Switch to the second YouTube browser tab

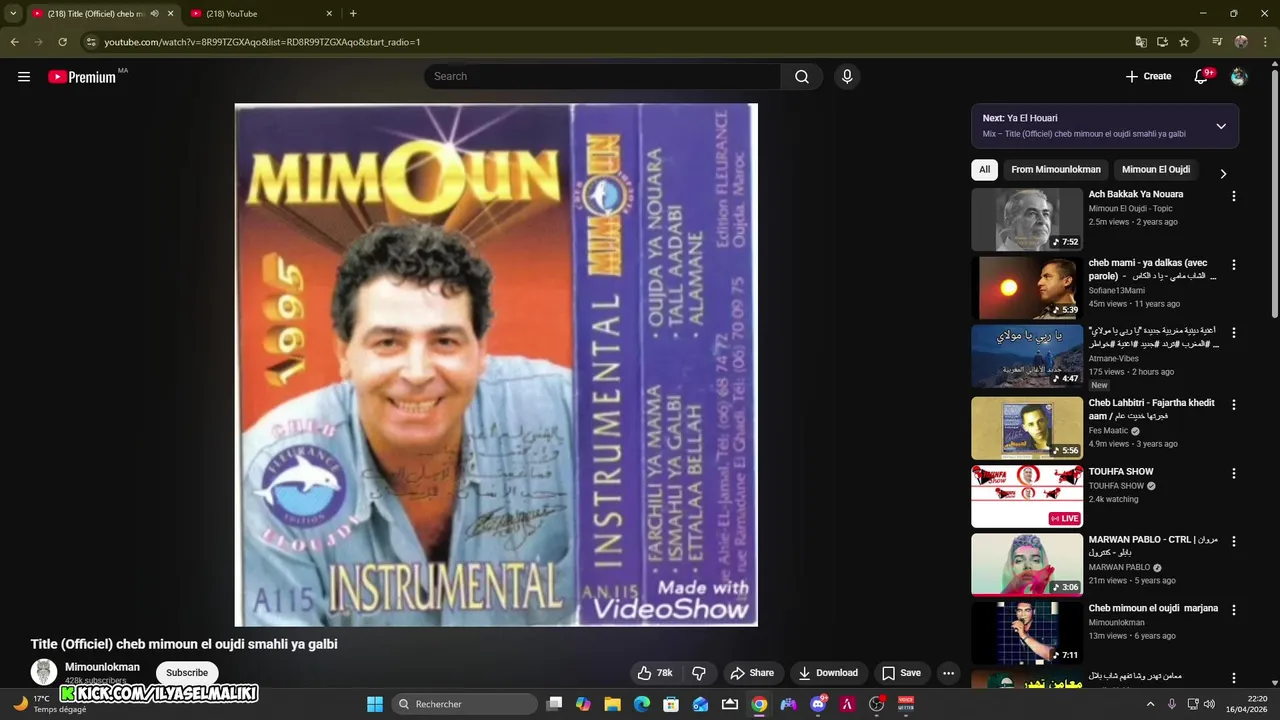[x=260, y=14]
